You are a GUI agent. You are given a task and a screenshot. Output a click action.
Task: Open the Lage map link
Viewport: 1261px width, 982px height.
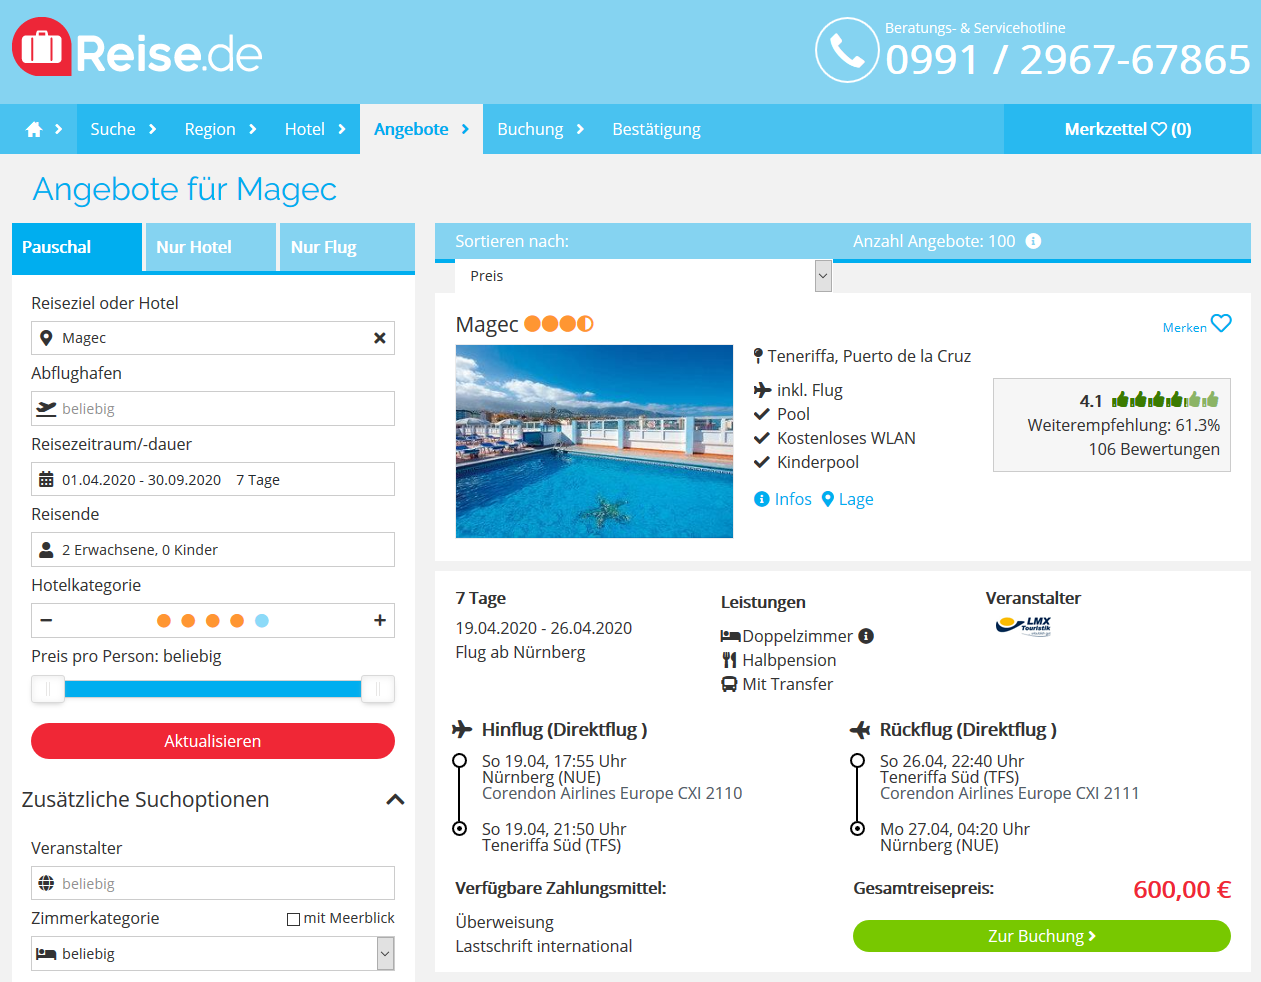click(x=848, y=499)
